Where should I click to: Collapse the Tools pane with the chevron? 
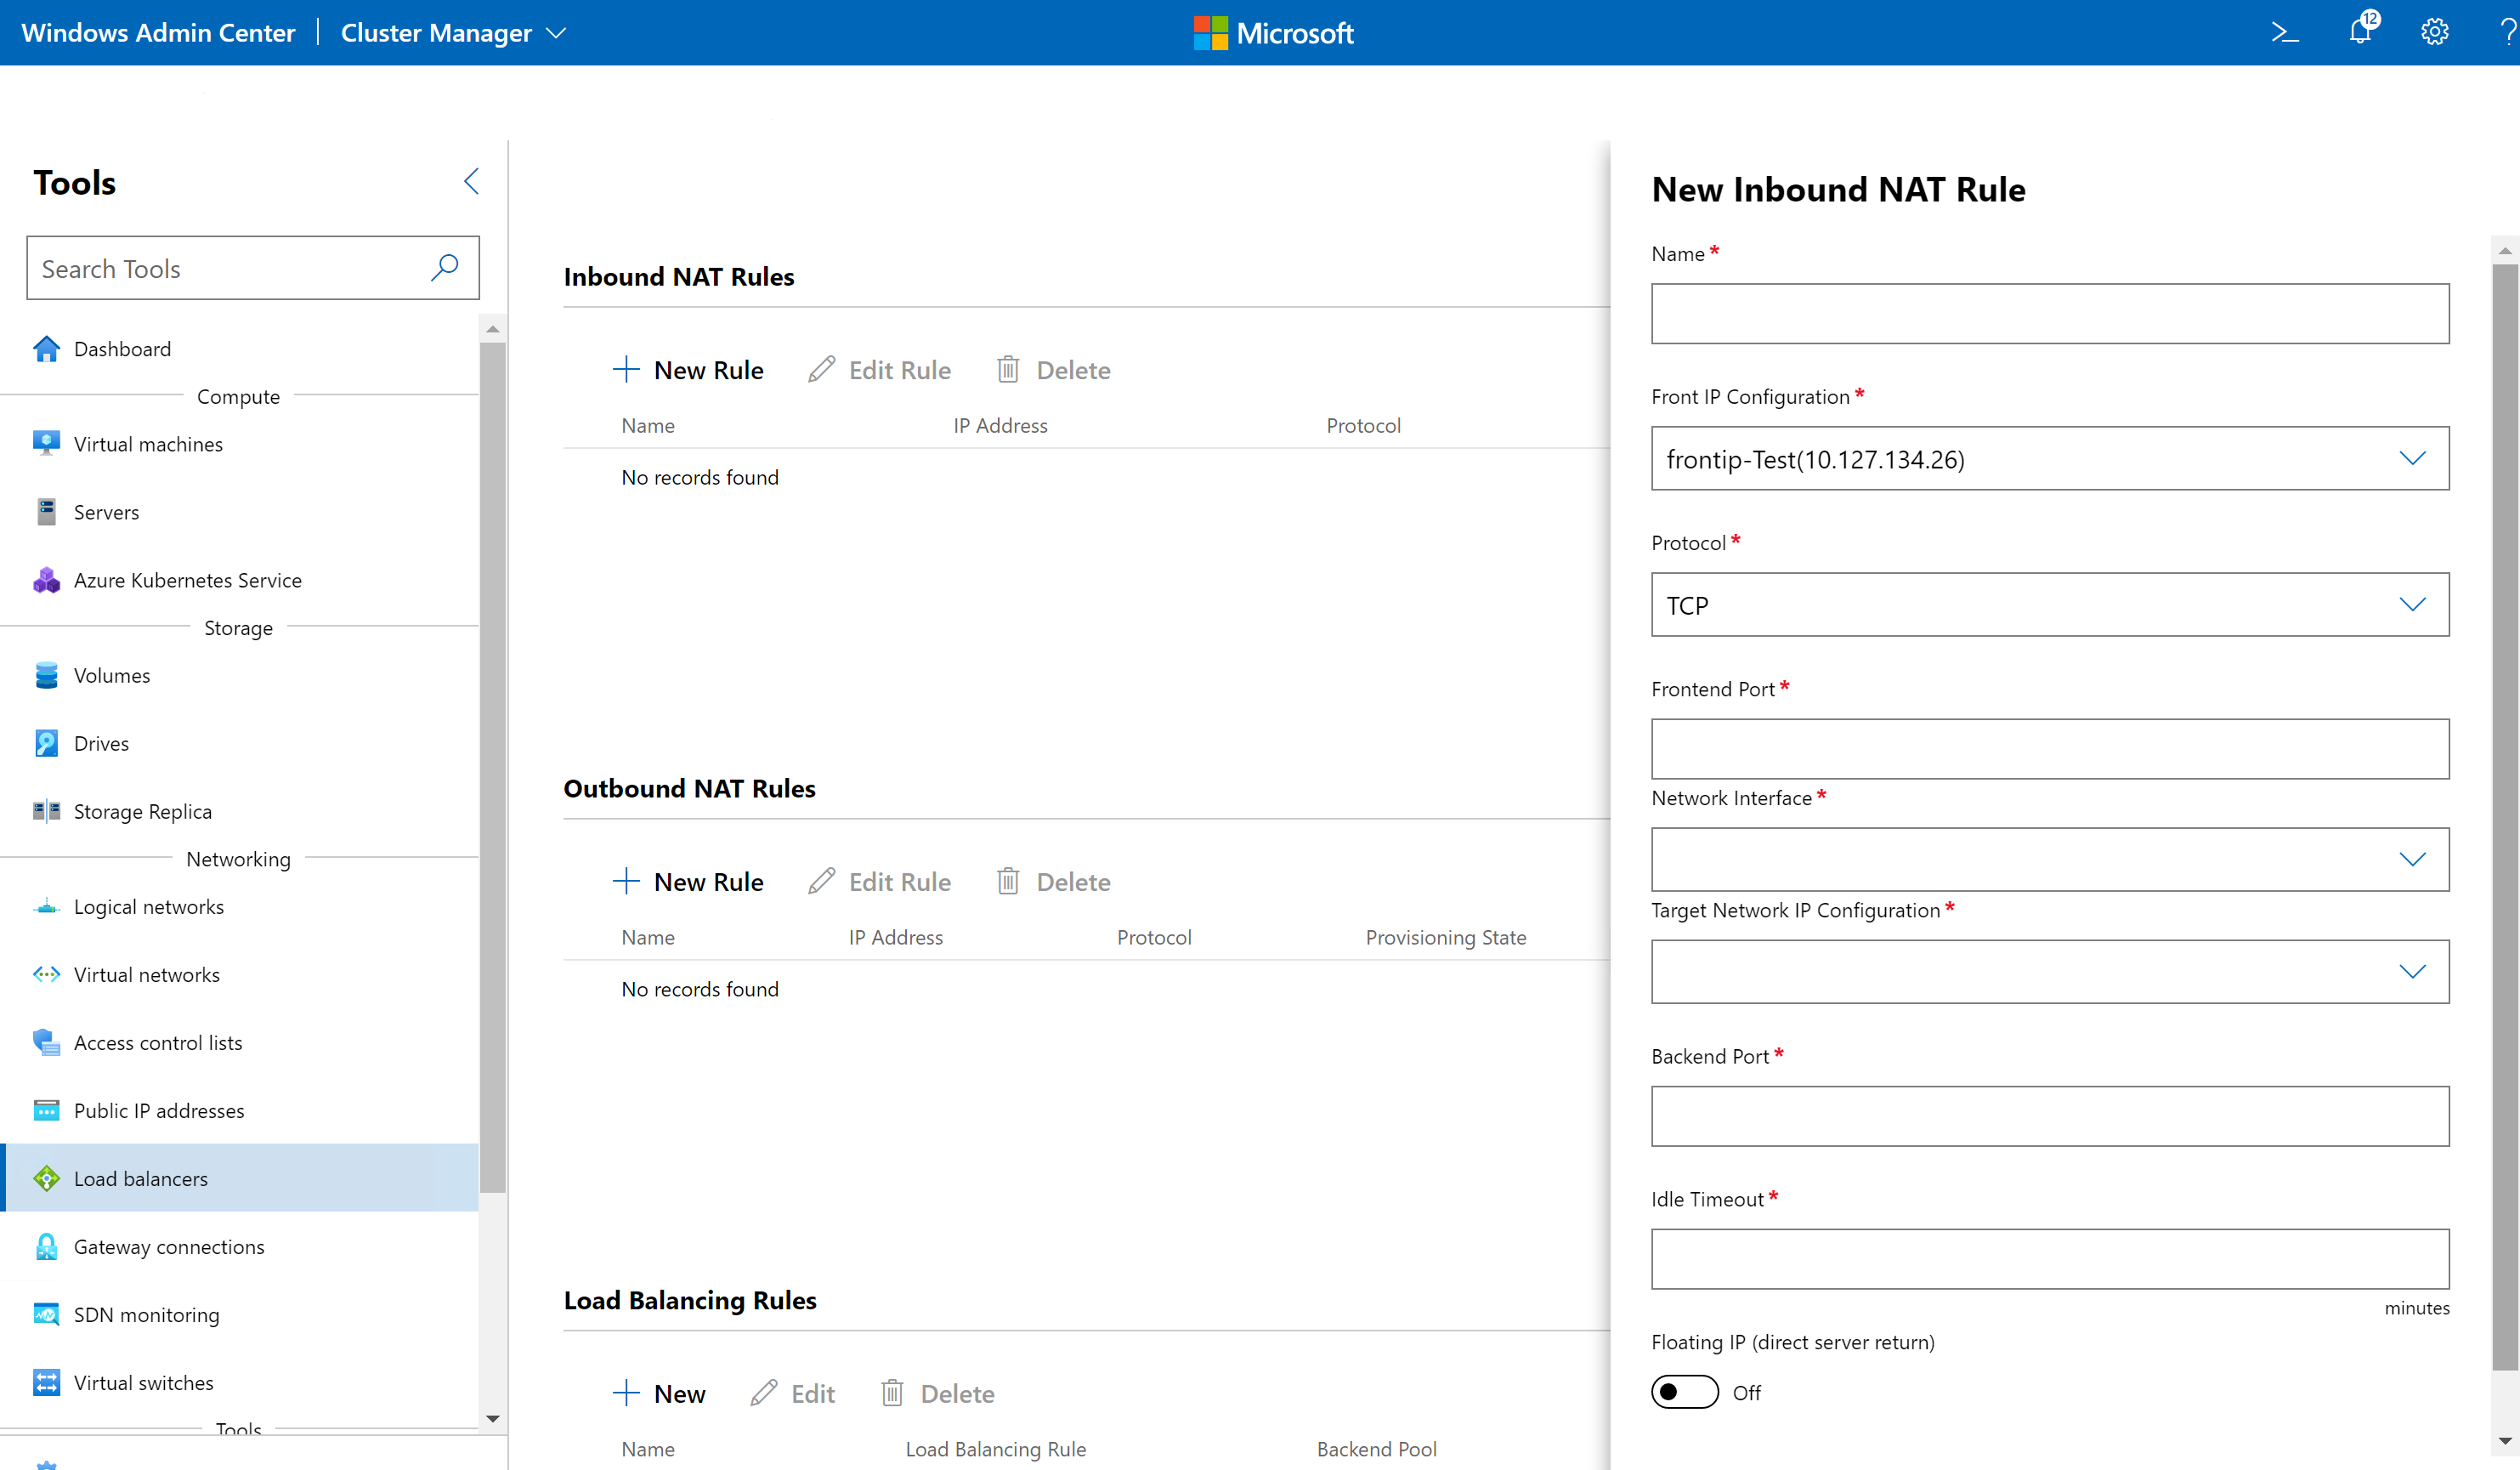pos(472,181)
